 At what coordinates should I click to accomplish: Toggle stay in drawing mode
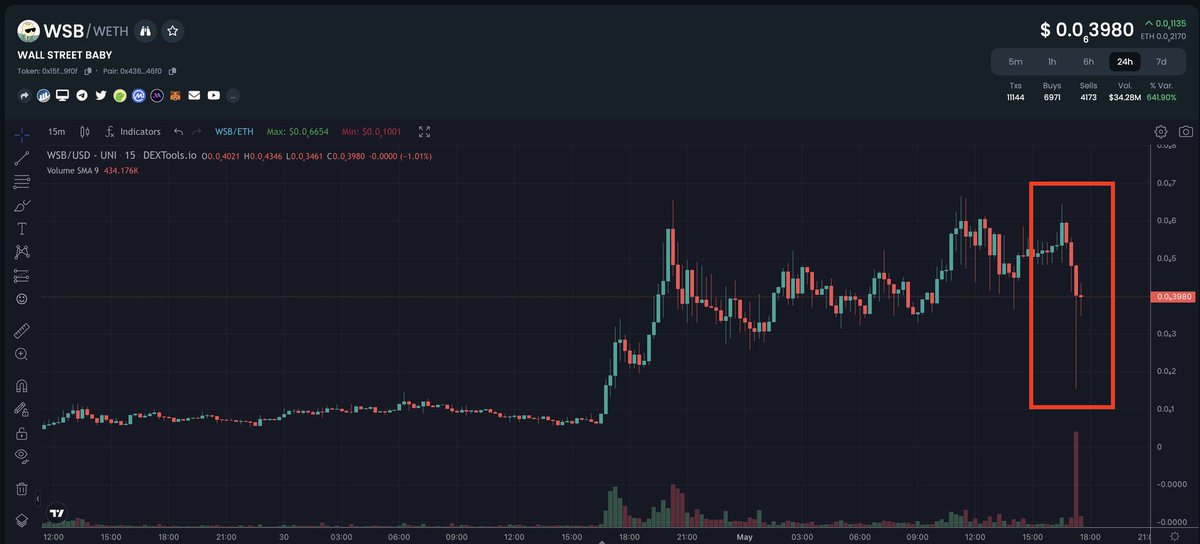coord(21,409)
